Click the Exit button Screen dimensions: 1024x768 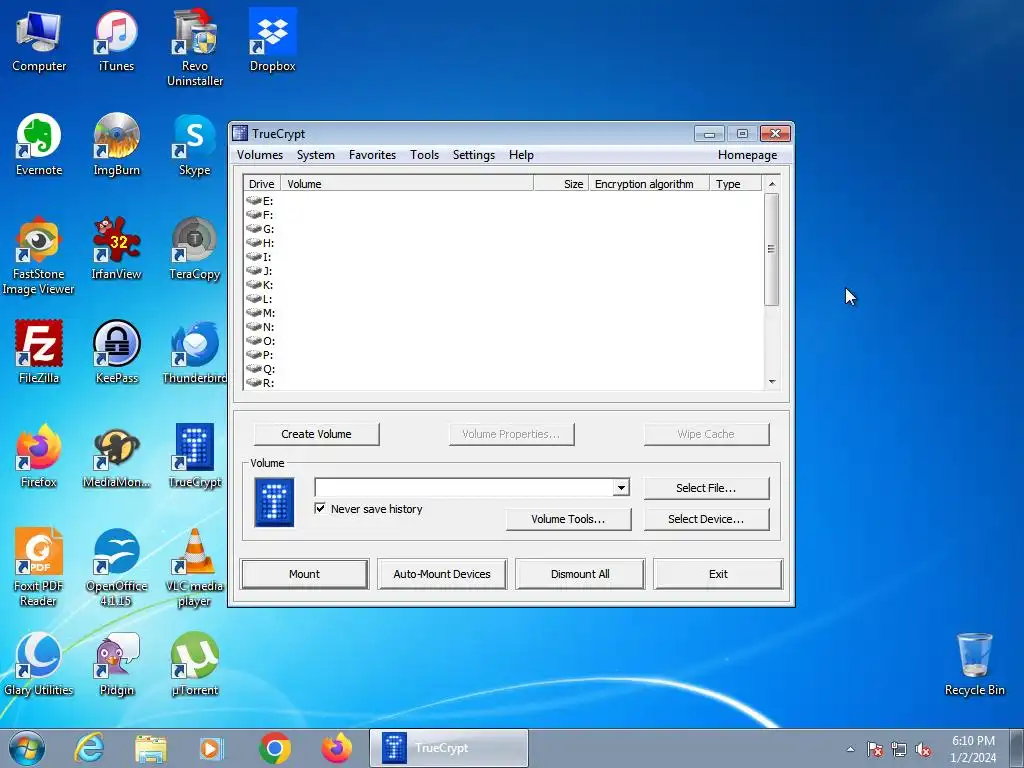click(718, 574)
